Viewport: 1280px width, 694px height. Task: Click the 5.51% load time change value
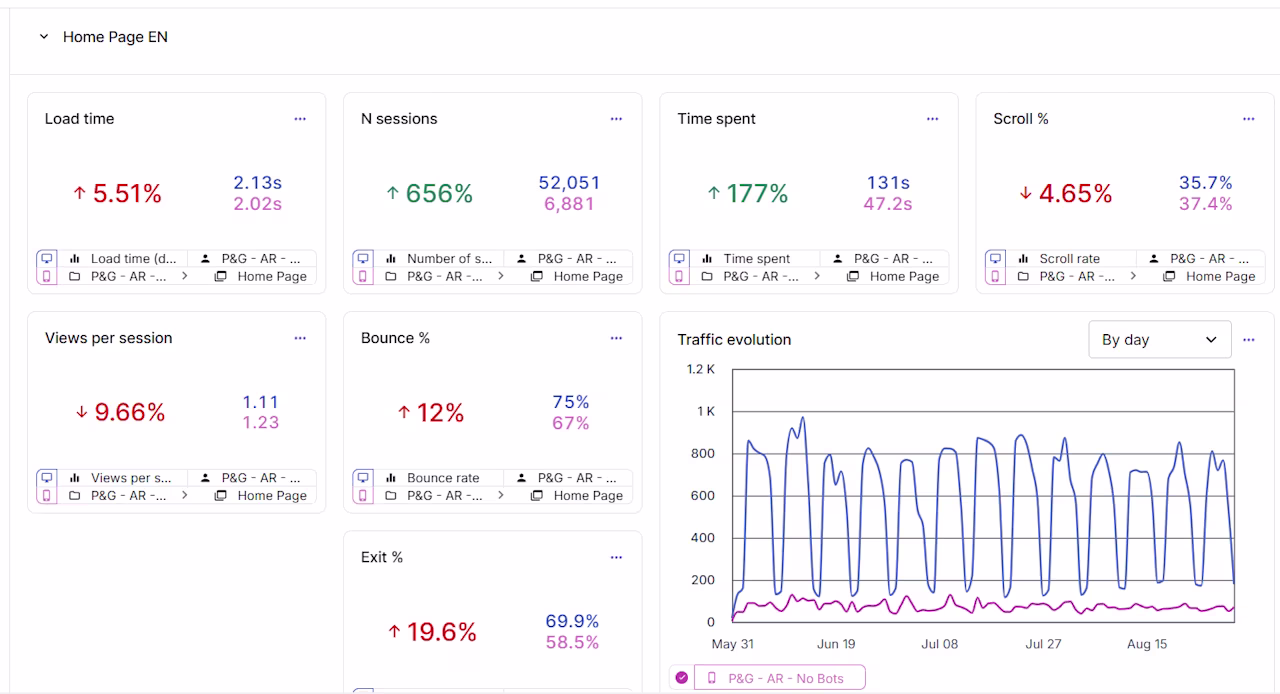pyautogui.click(x=127, y=193)
